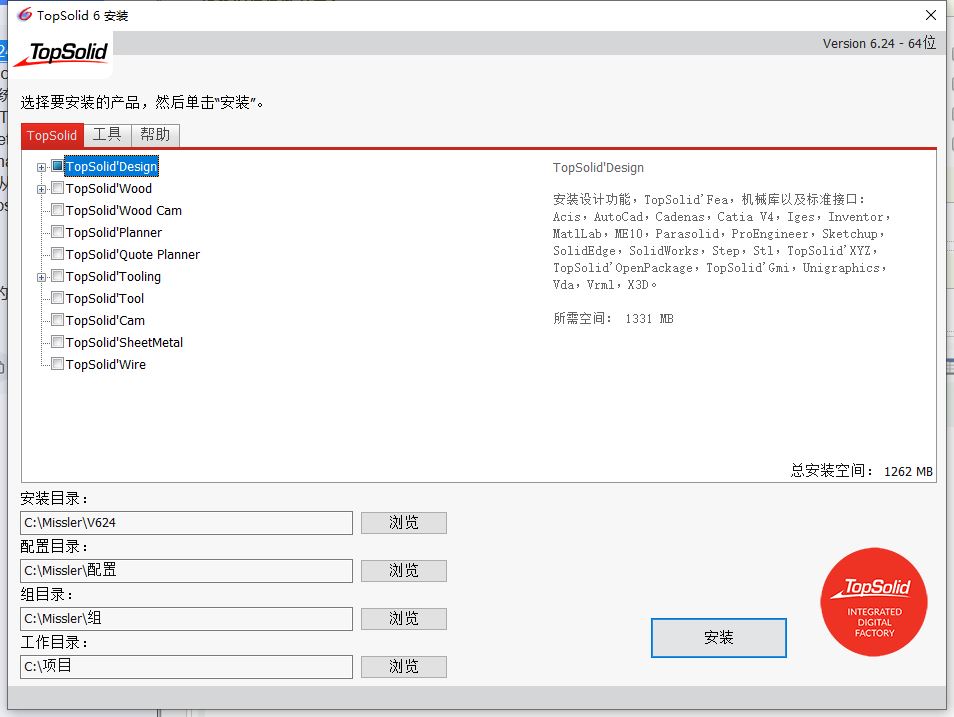Viewport: 954px width, 717px height.
Task: Click the red Integrated Digital Factory badge
Action: coord(874,602)
